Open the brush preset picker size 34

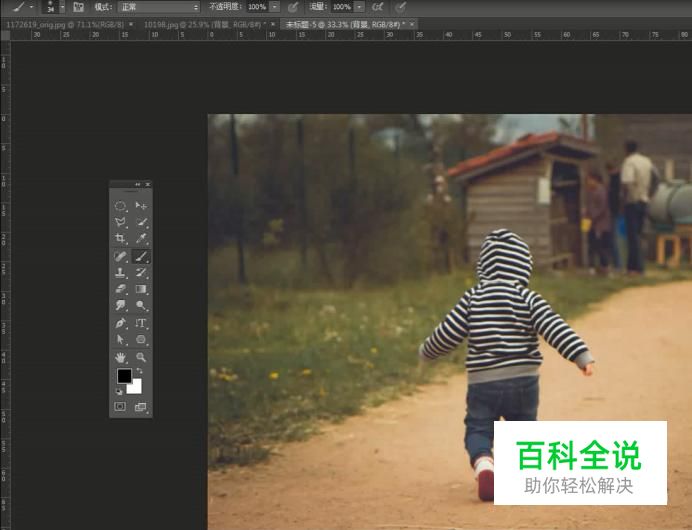[50, 7]
